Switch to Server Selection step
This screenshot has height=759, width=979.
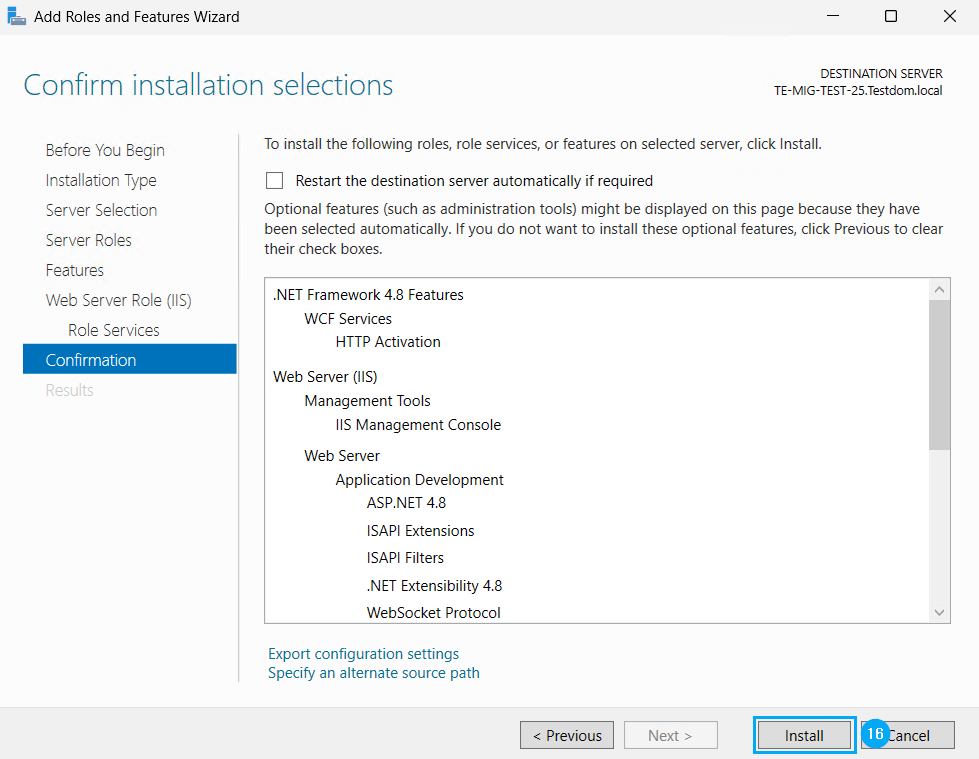(x=101, y=210)
